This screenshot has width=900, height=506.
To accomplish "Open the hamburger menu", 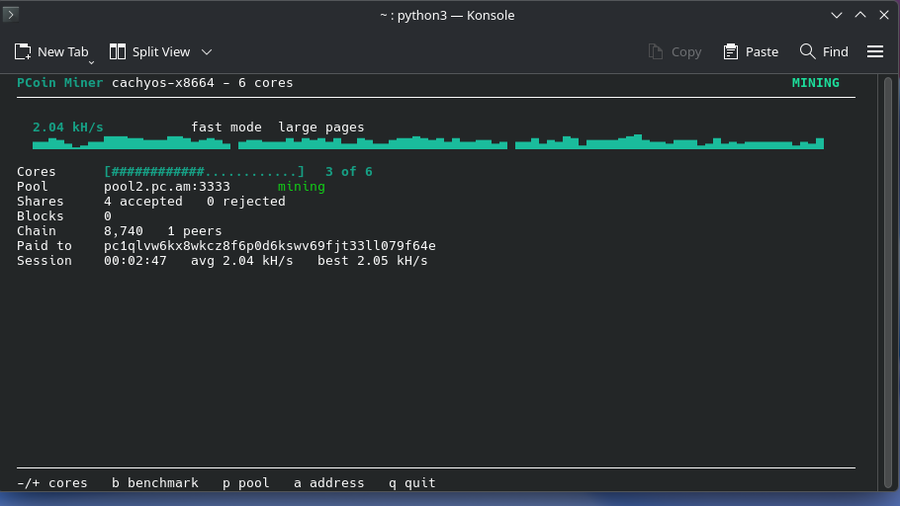I will [x=875, y=52].
